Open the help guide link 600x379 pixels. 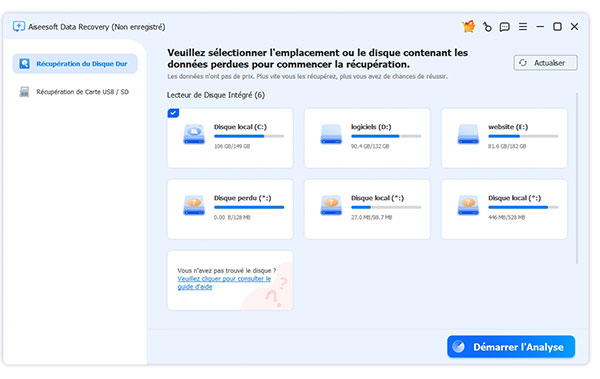pos(224,283)
